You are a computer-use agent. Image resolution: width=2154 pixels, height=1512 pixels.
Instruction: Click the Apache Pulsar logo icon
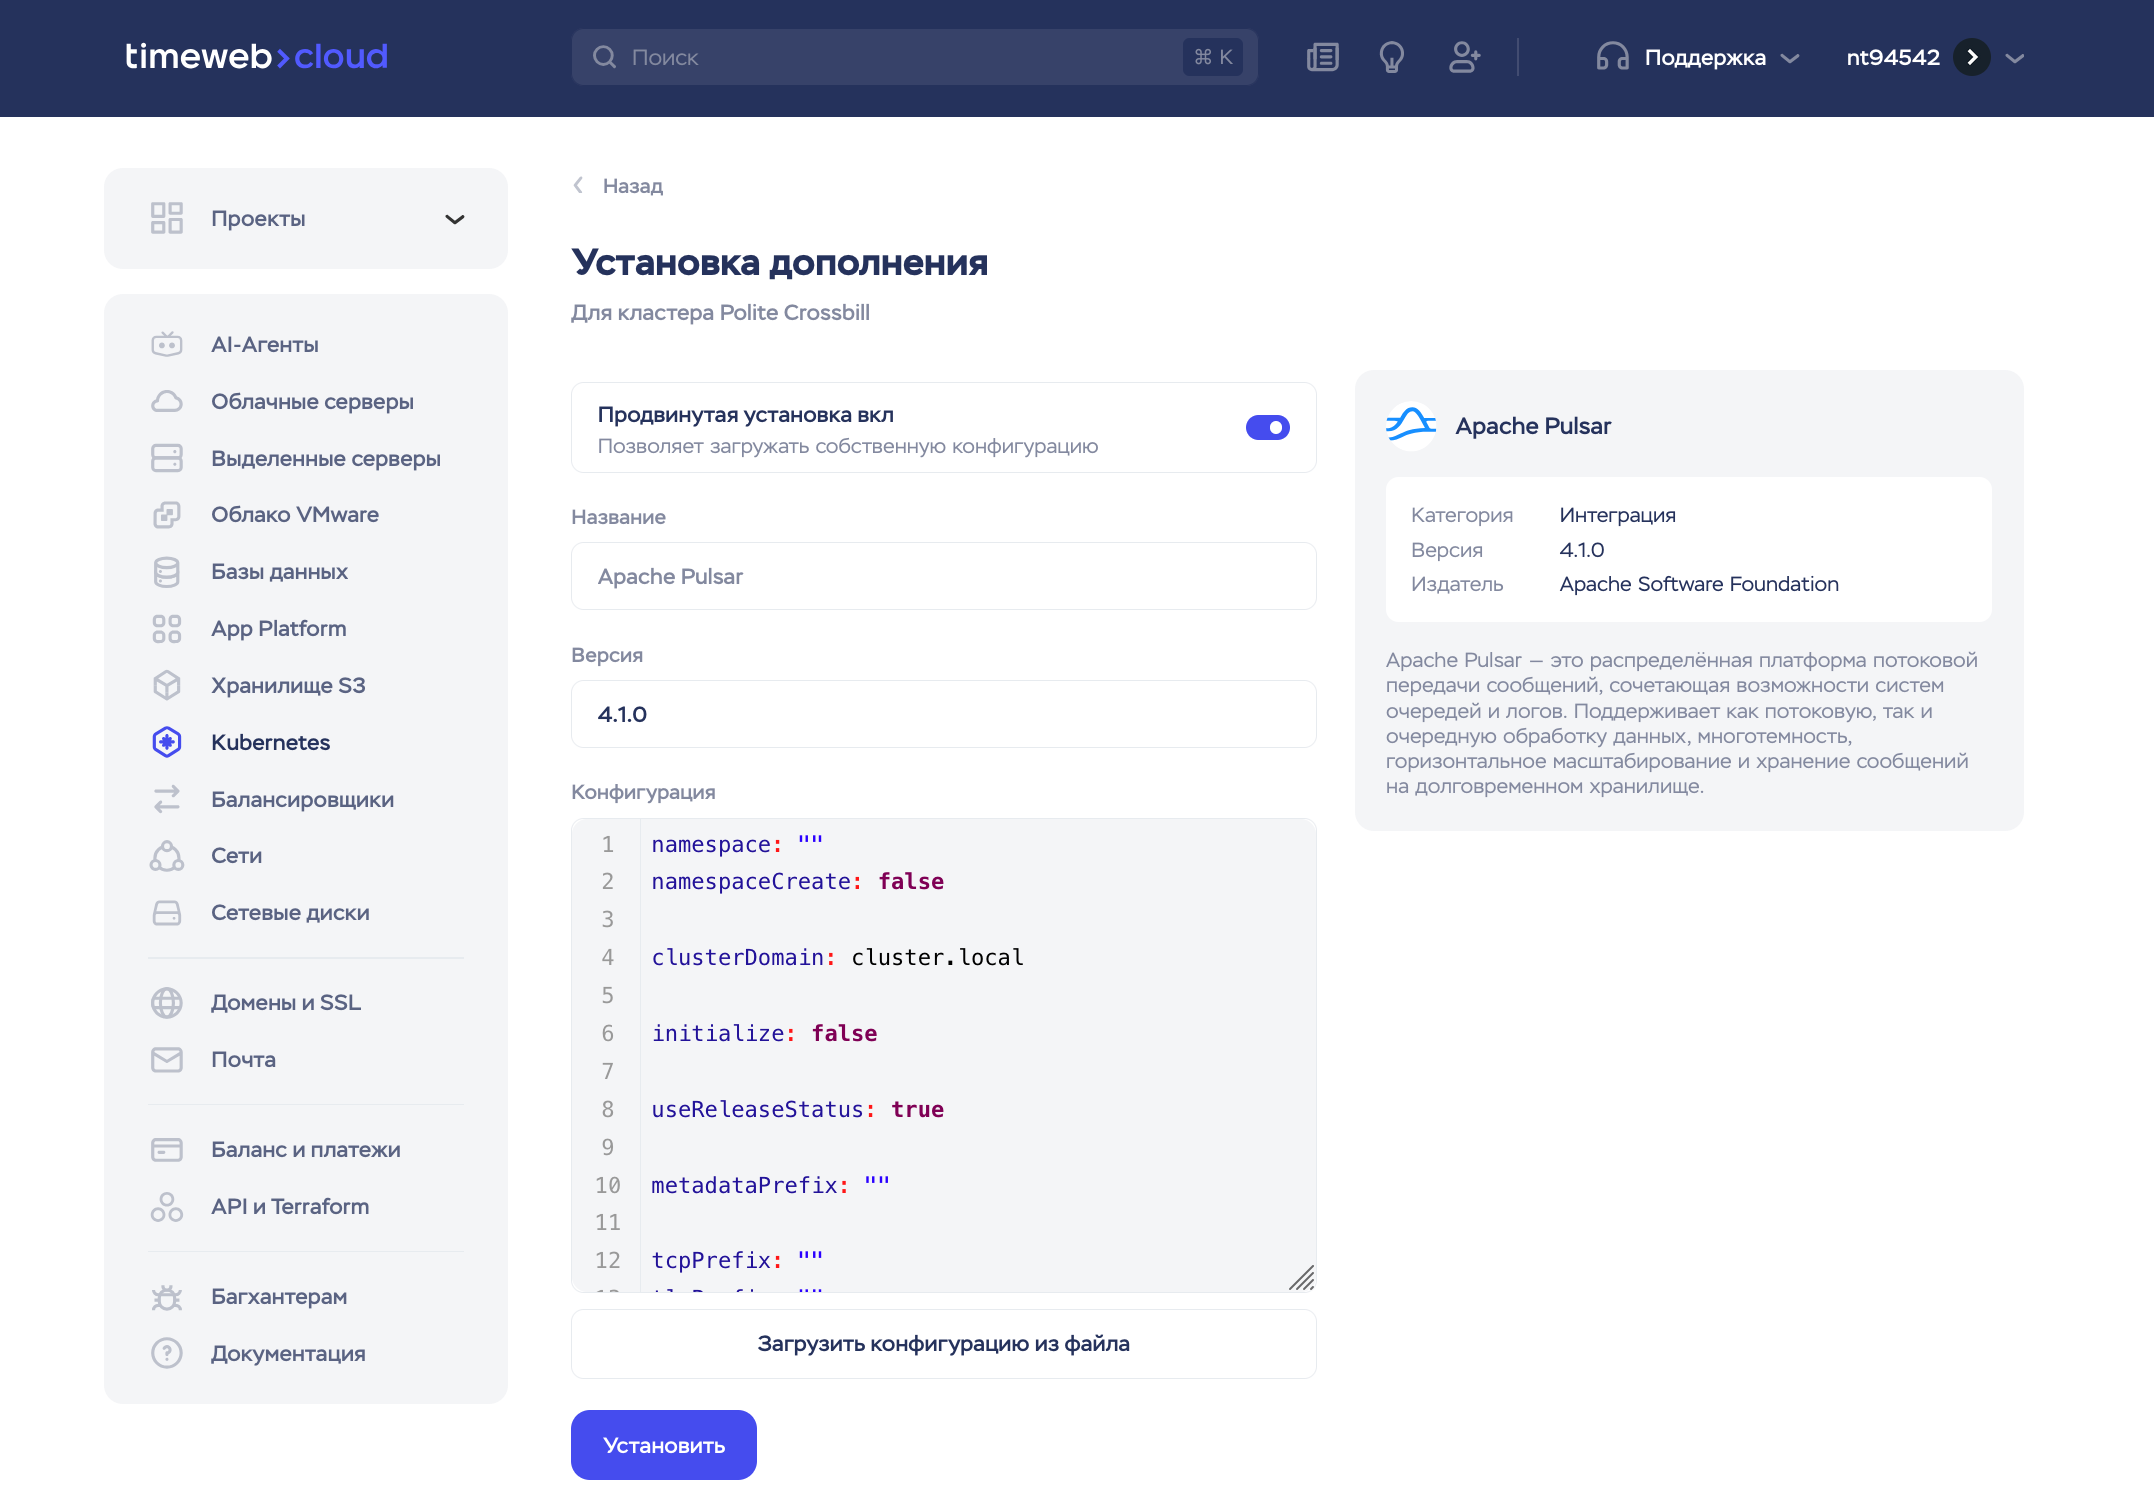click(x=1411, y=426)
